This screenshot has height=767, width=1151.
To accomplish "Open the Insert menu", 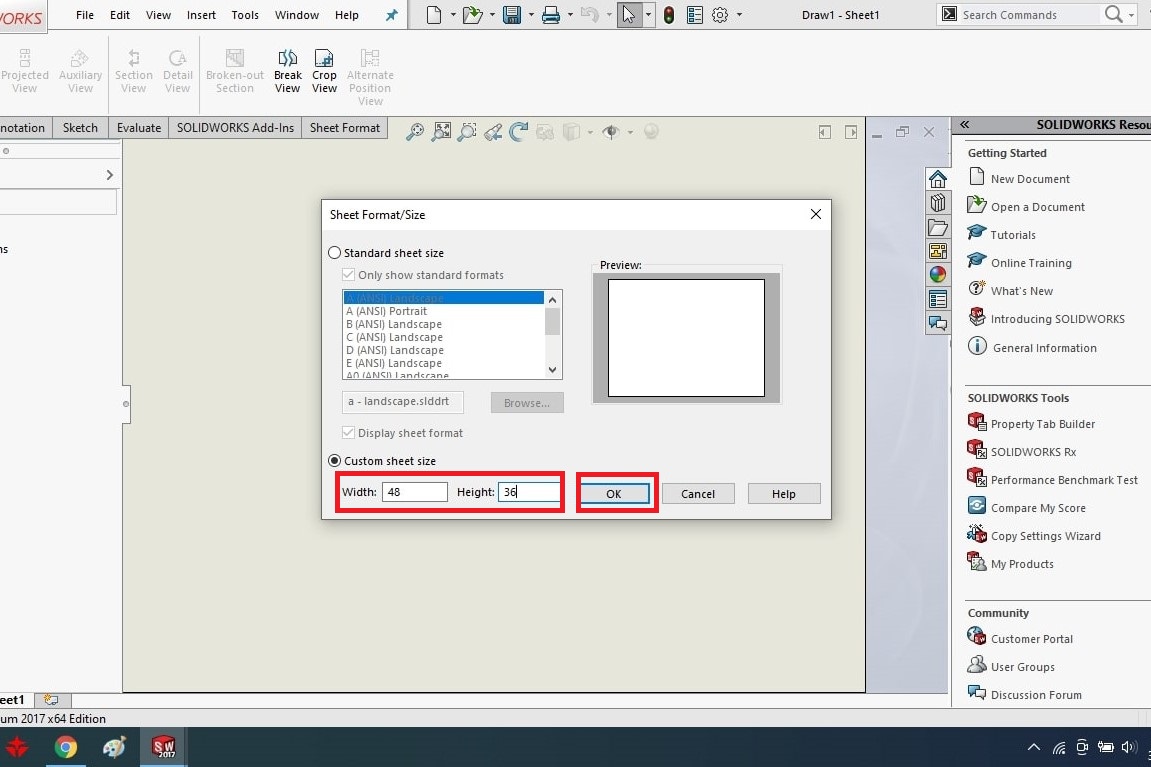I will (x=201, y=15).
